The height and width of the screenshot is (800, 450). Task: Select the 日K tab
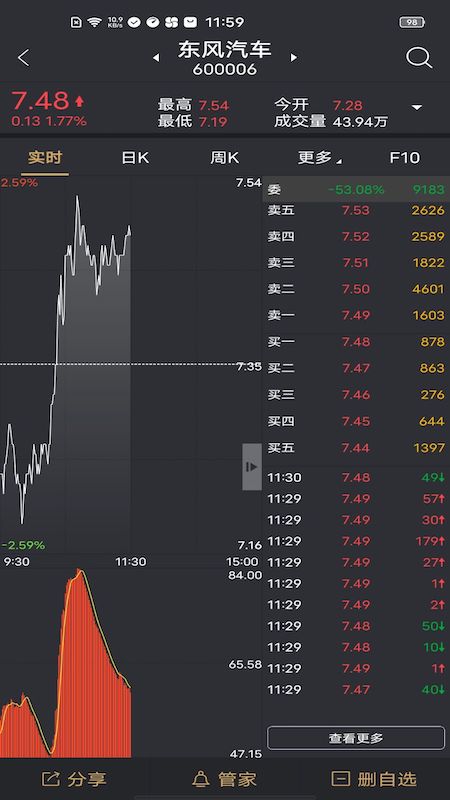pos(135,158)
